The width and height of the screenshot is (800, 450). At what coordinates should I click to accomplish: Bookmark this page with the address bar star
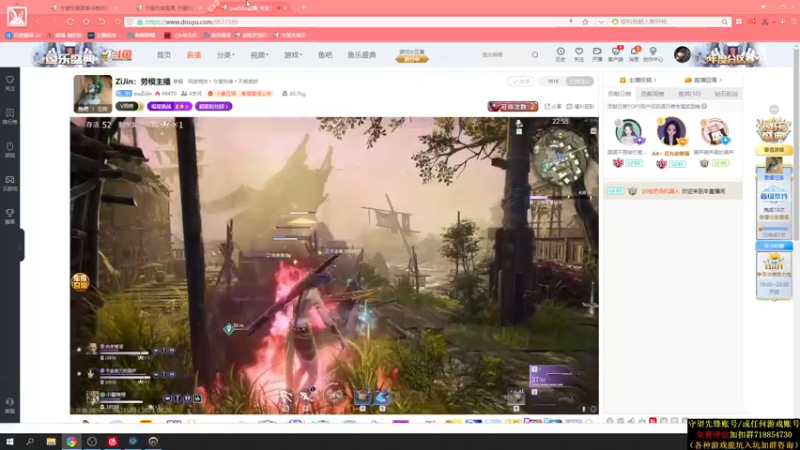click(x=585, y=22)
